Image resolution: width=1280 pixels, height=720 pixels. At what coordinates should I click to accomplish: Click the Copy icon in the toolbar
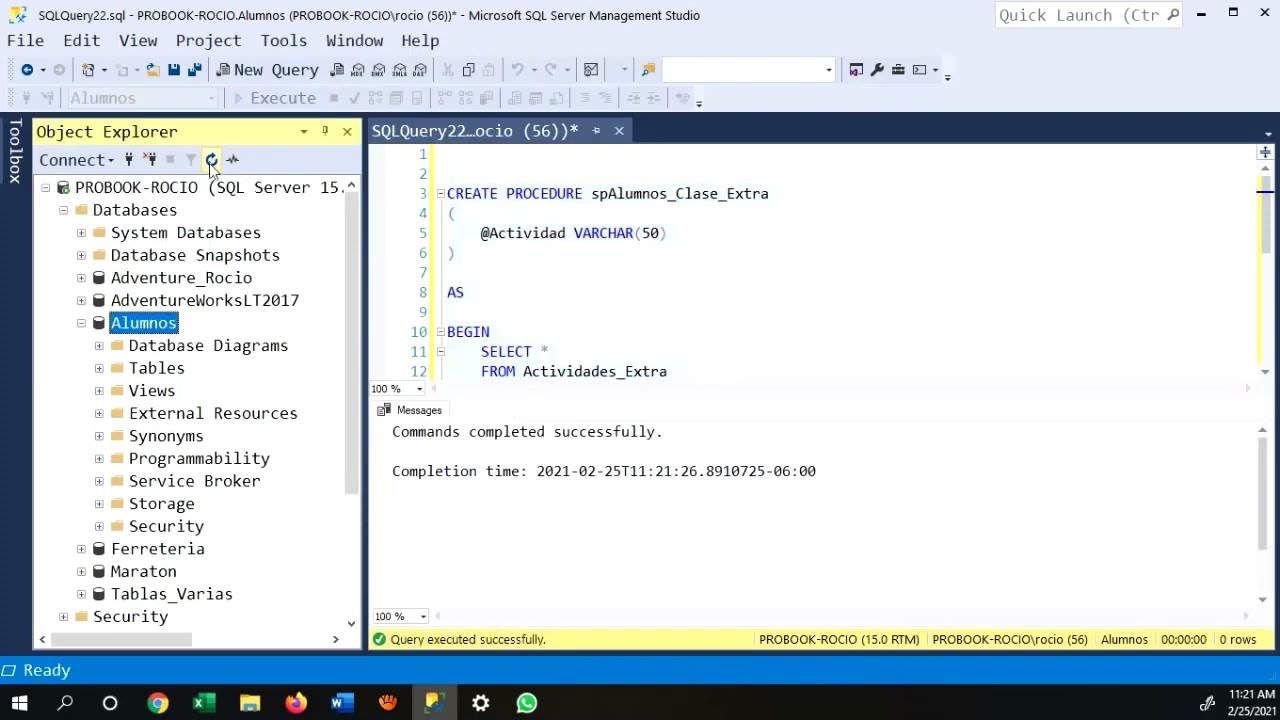coord(468,70)
